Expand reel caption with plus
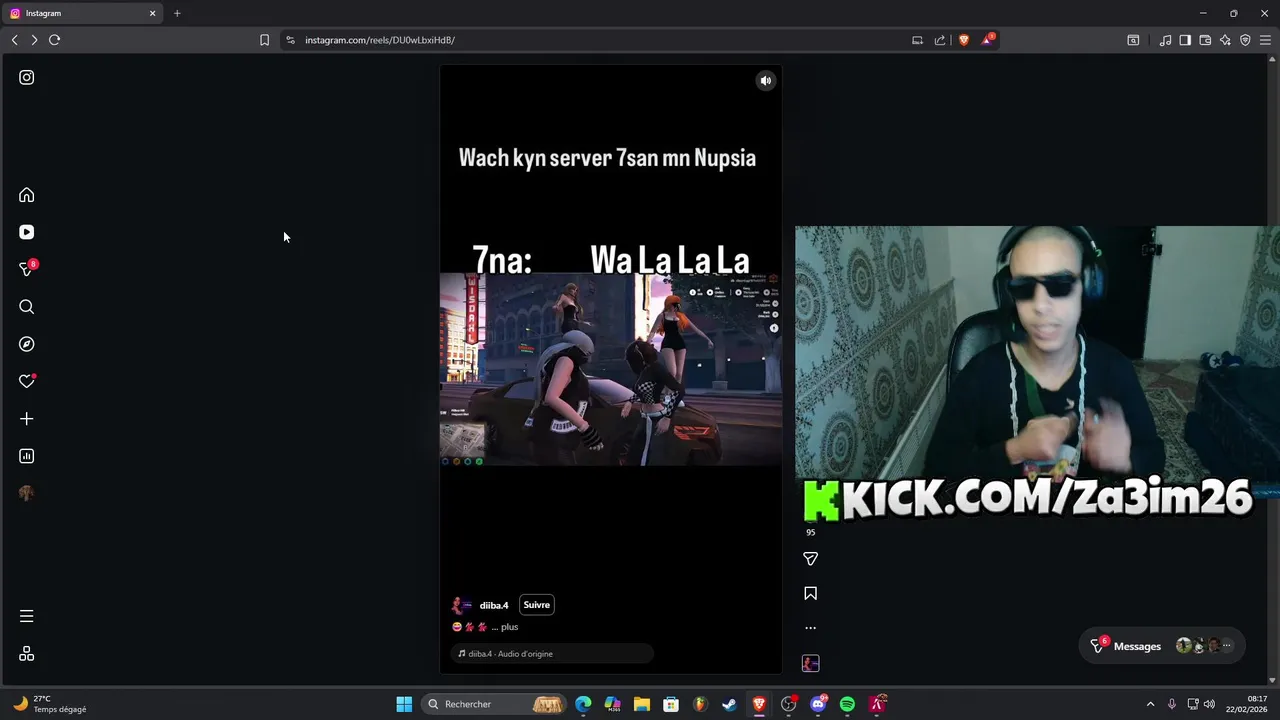Viewport: 1280px width, 720px height. point(509,627)
